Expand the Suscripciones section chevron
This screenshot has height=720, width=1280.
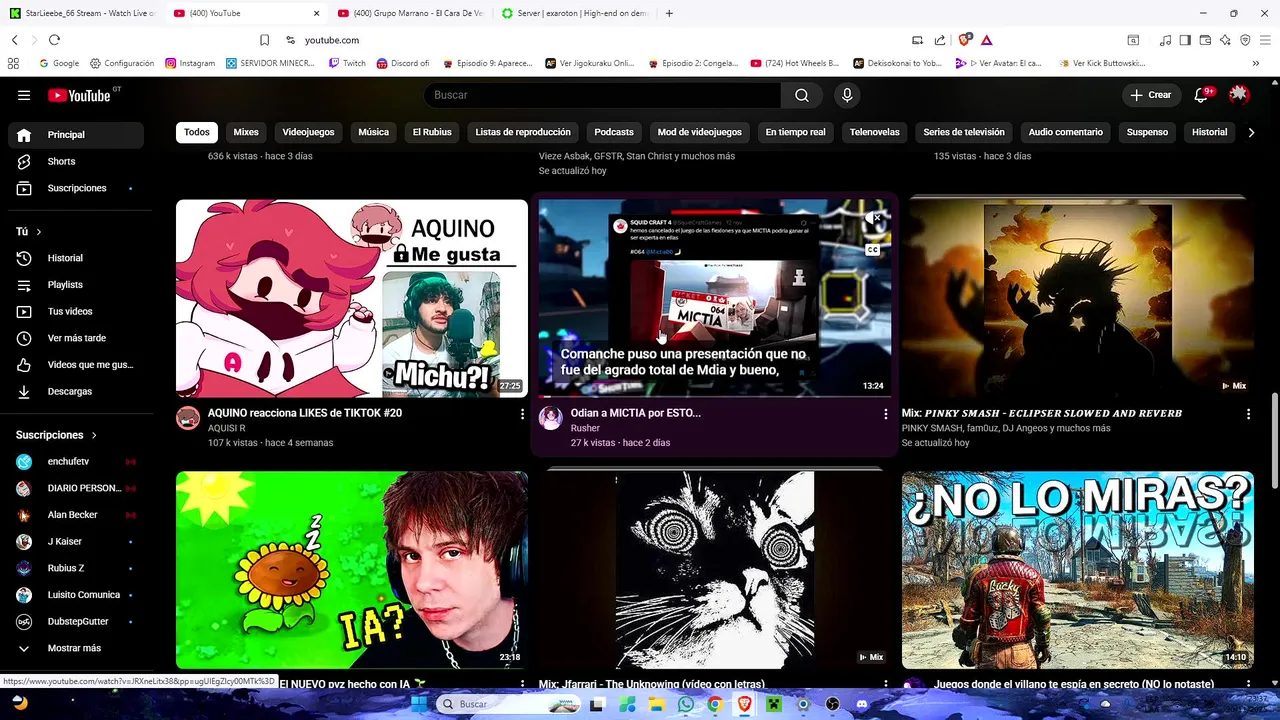(x=95, y=435)
